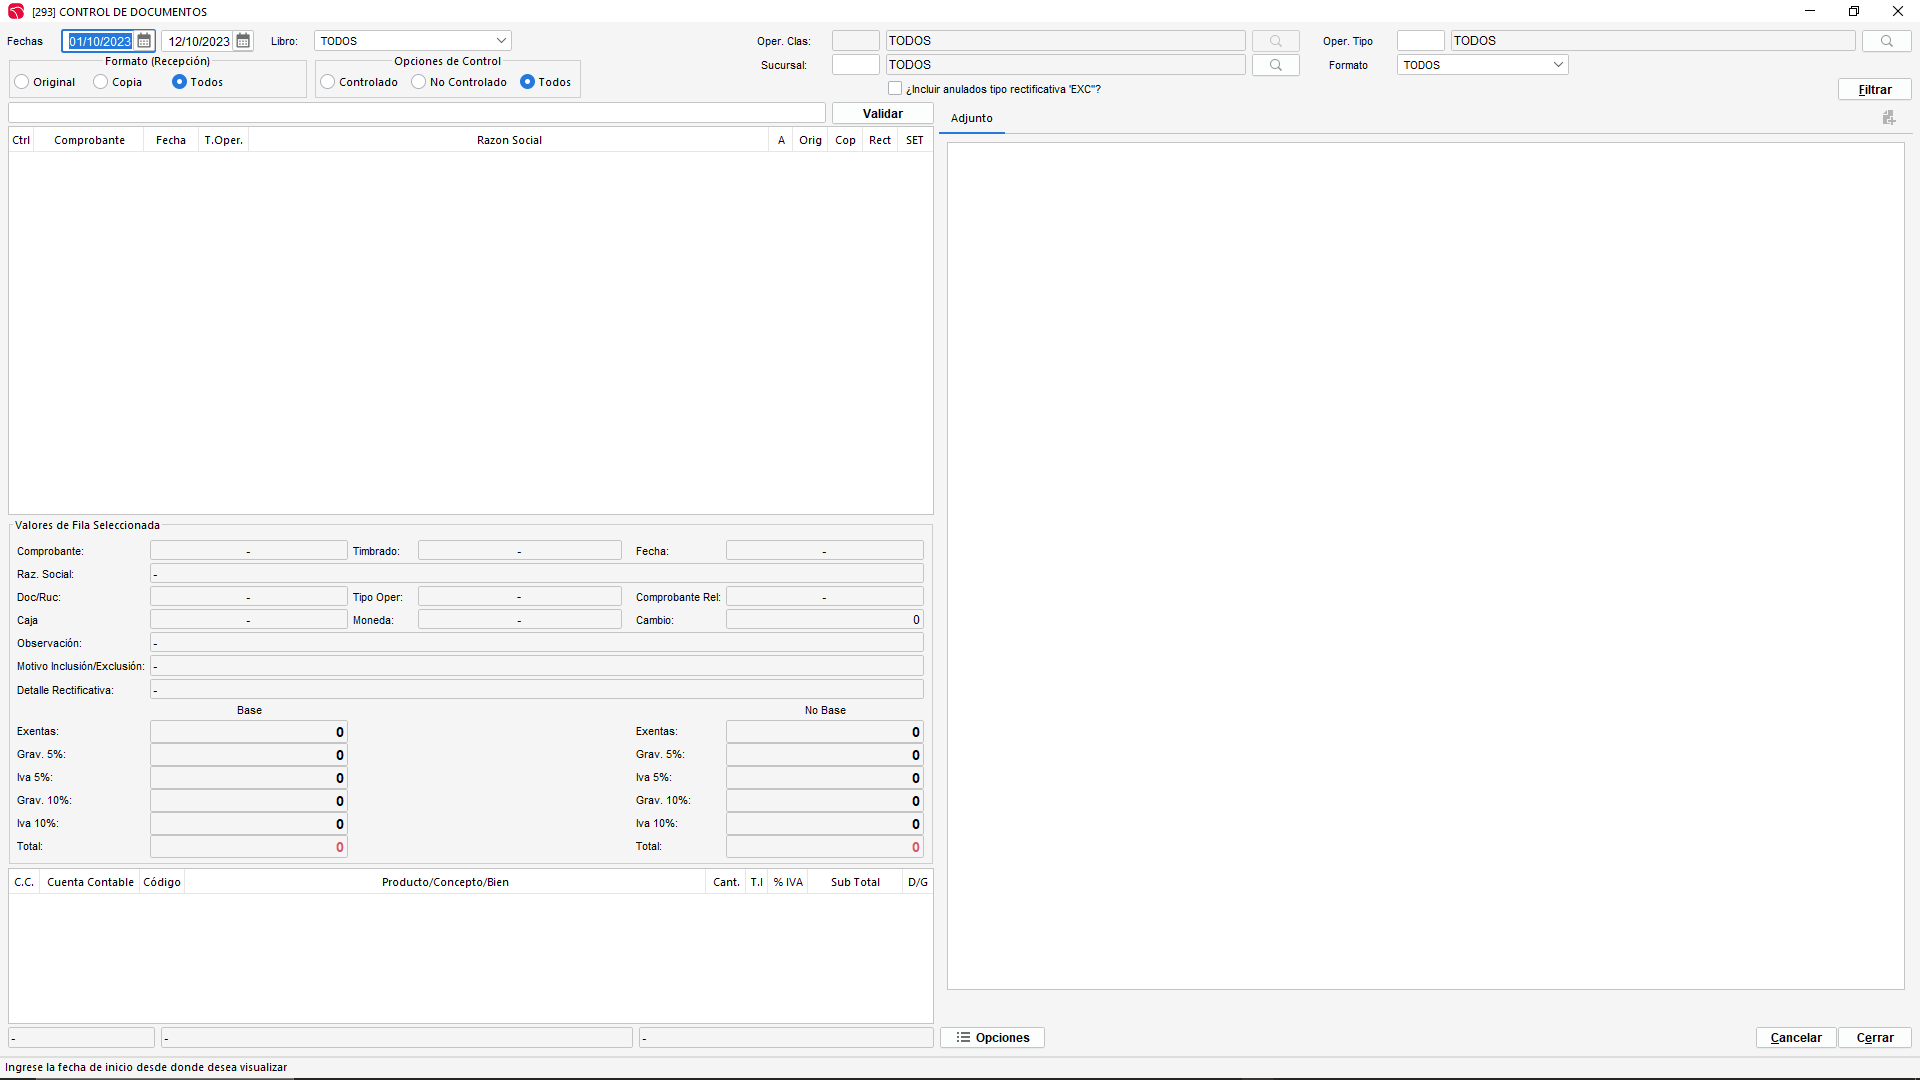Expand the Libro dropdown
The image size is (1920, 1080).
click(x=501, y=41)
